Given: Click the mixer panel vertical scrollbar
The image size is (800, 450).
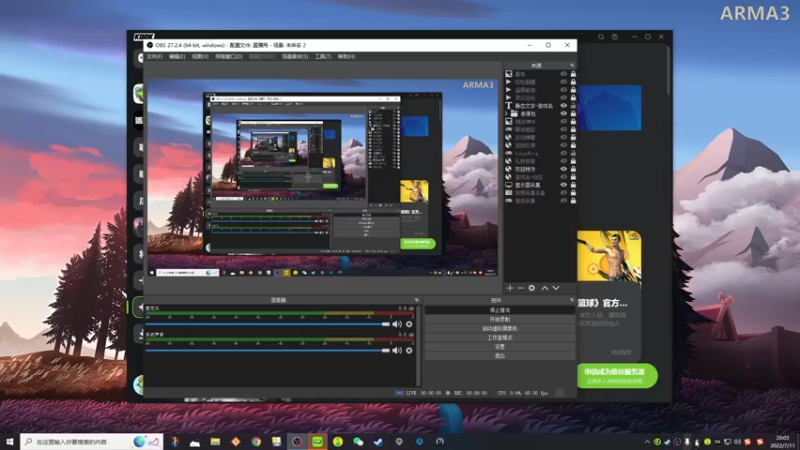Looking at the screenshot, I should pyautogui.click(x=418, y=345).
